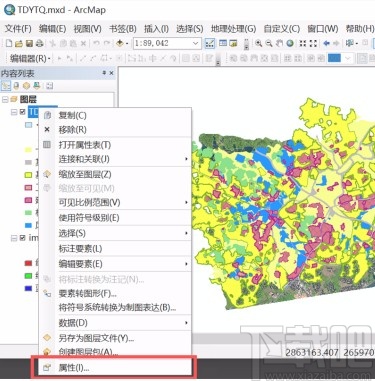Choose 移除(R) from the context menu
Screen dimensions: 375x381
pyautogui.click(x=115, y=130)
